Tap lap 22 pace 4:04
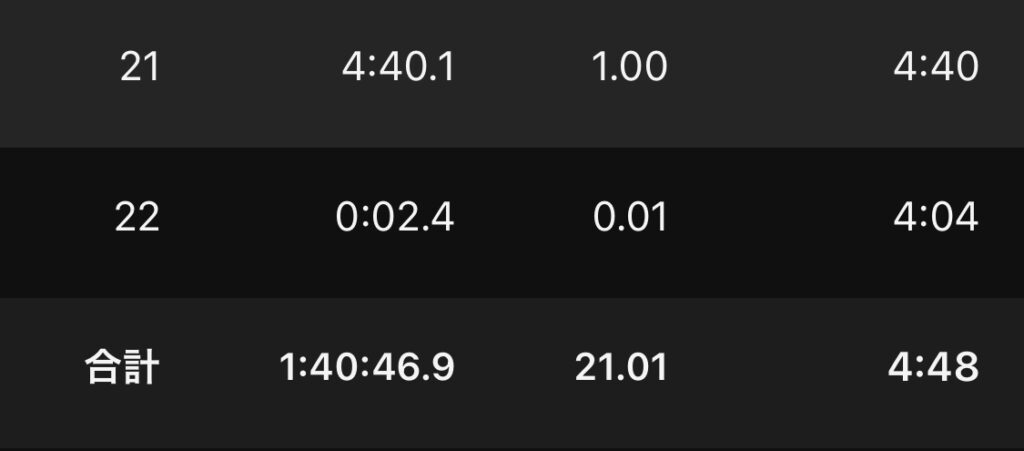Image resolution: width=1024 pixels, height=451 pixels. tap(936, 217)
